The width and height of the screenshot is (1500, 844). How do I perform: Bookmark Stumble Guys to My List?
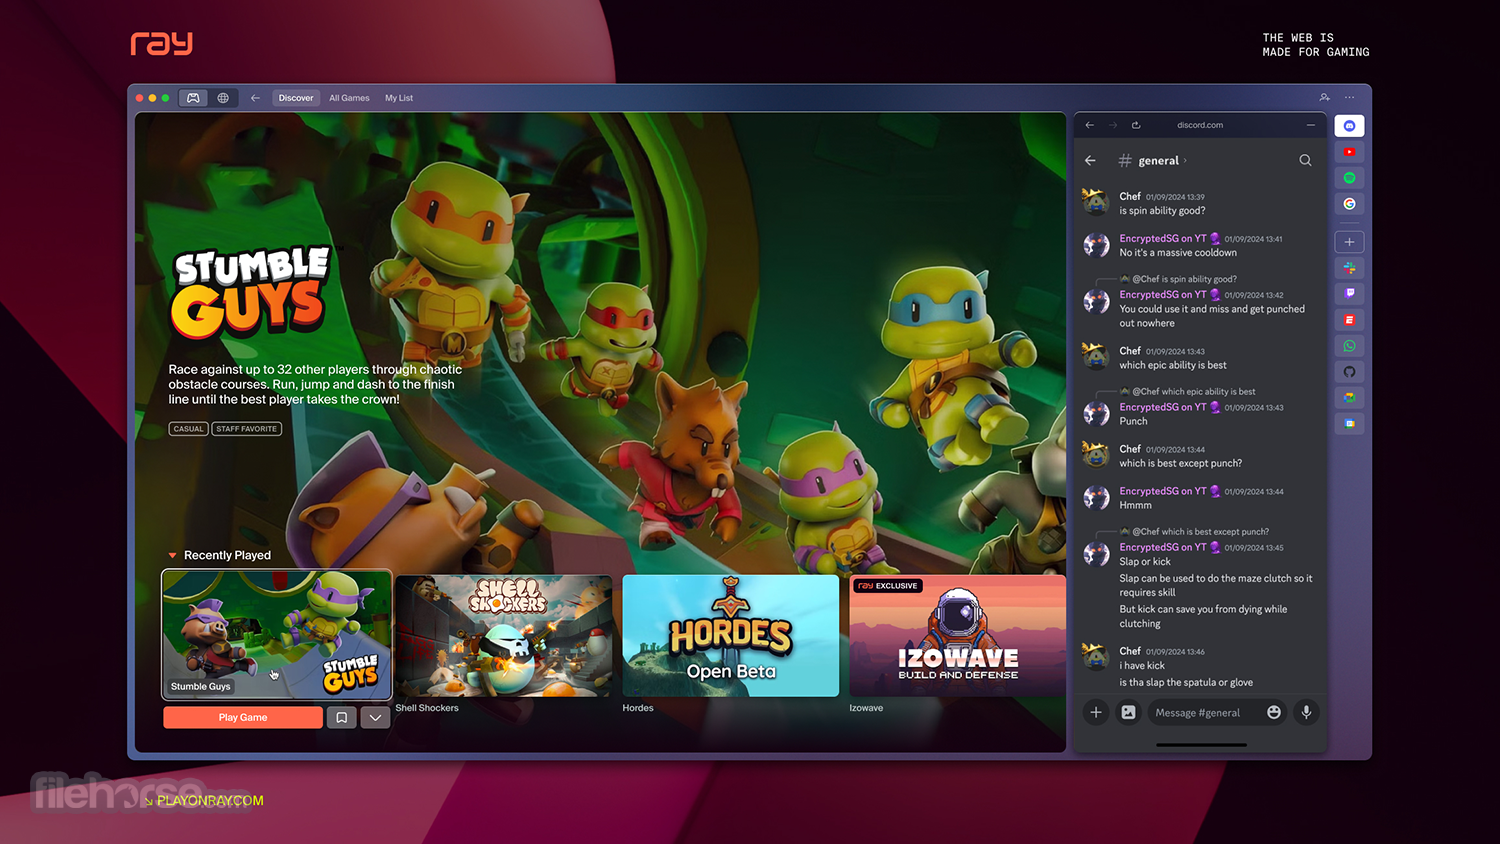(x=341, y=717)
